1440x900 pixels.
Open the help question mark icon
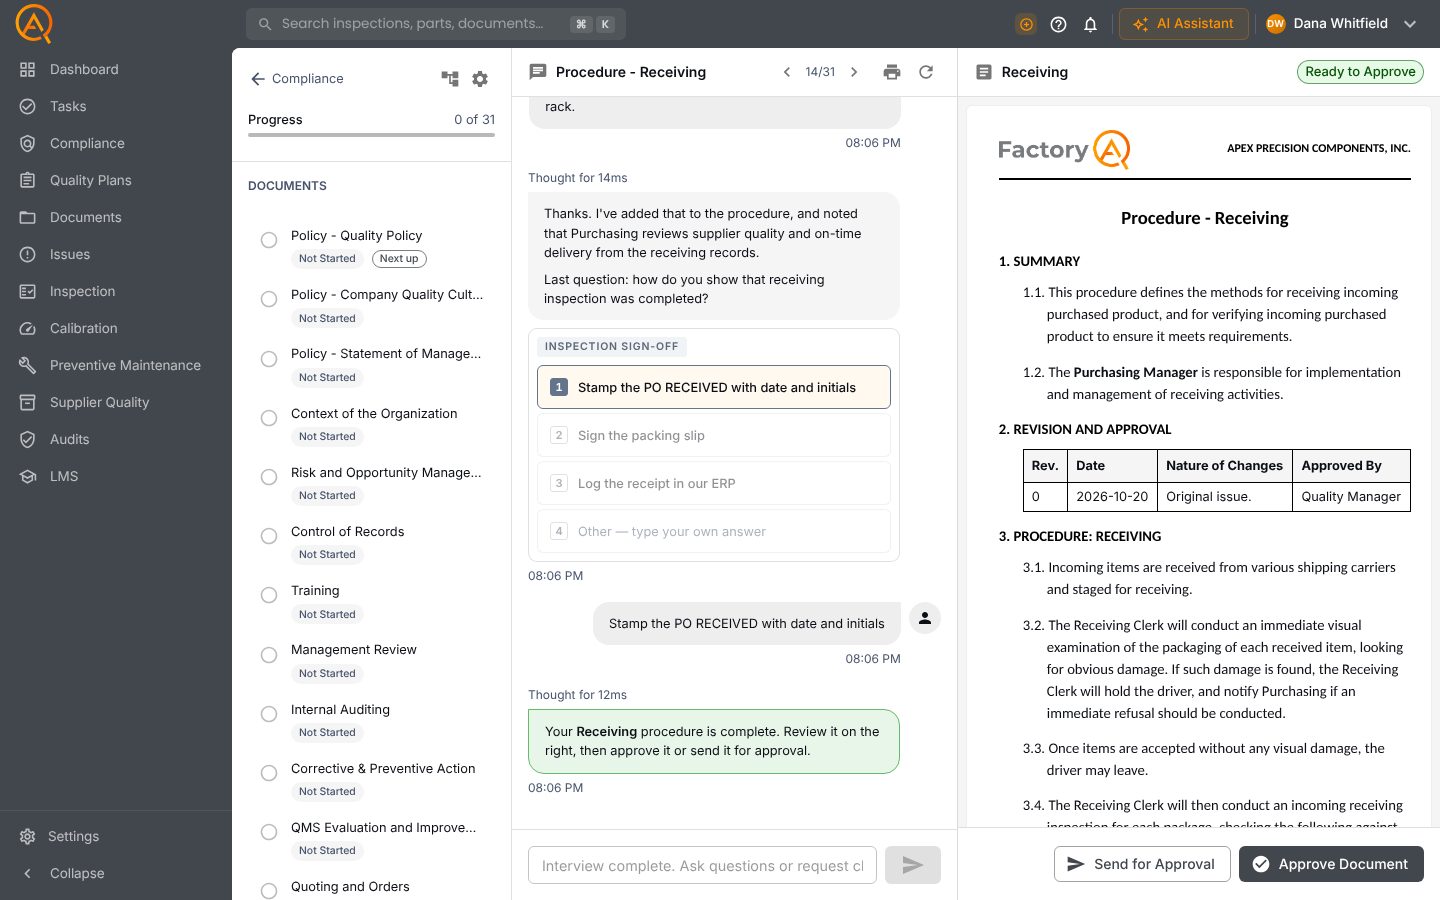[x=1058, y=24]
